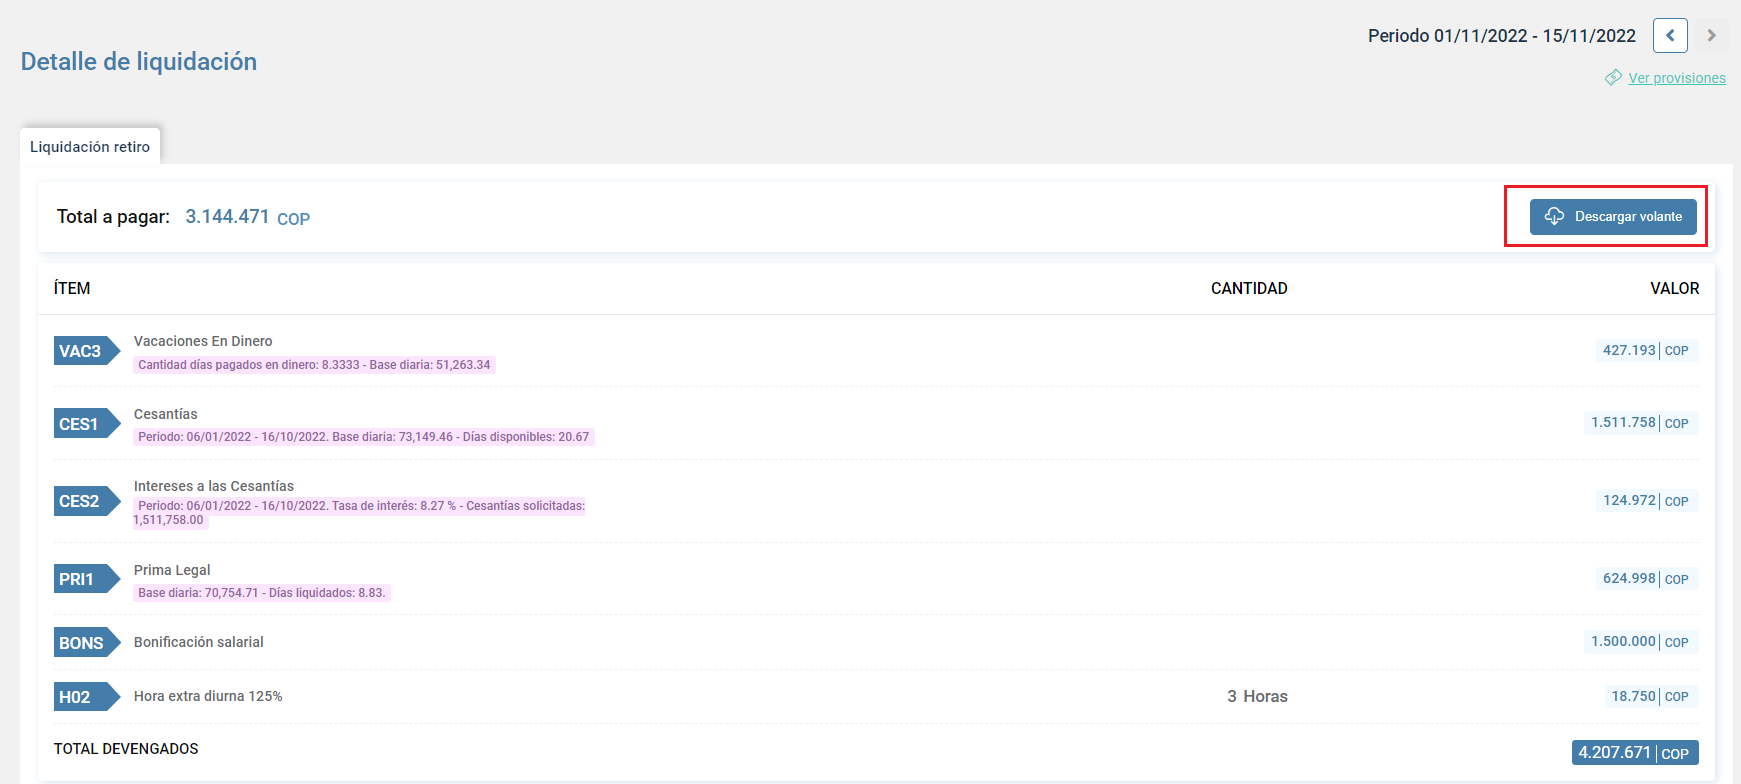Click the BONS item code badge

(86, 643)
